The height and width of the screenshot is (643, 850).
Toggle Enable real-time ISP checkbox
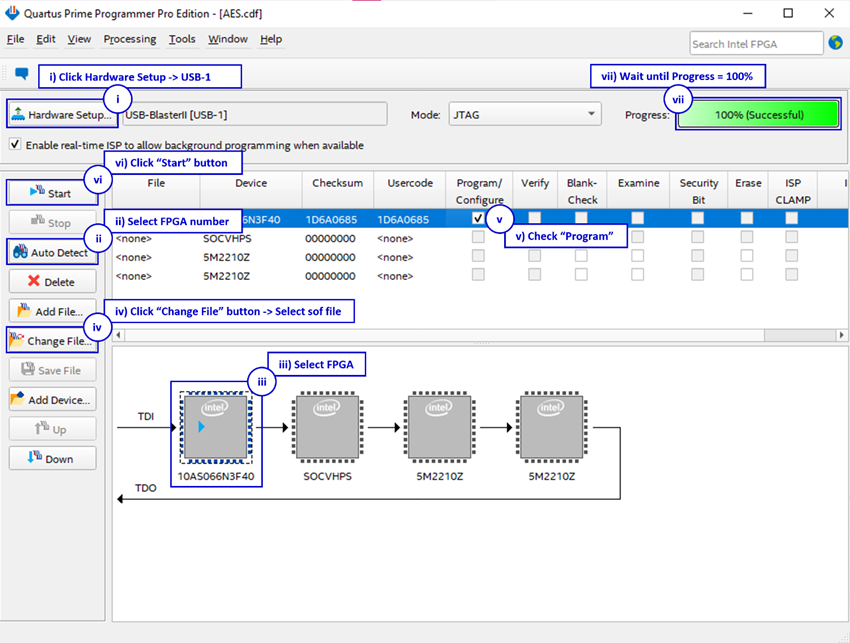(15, 144)
